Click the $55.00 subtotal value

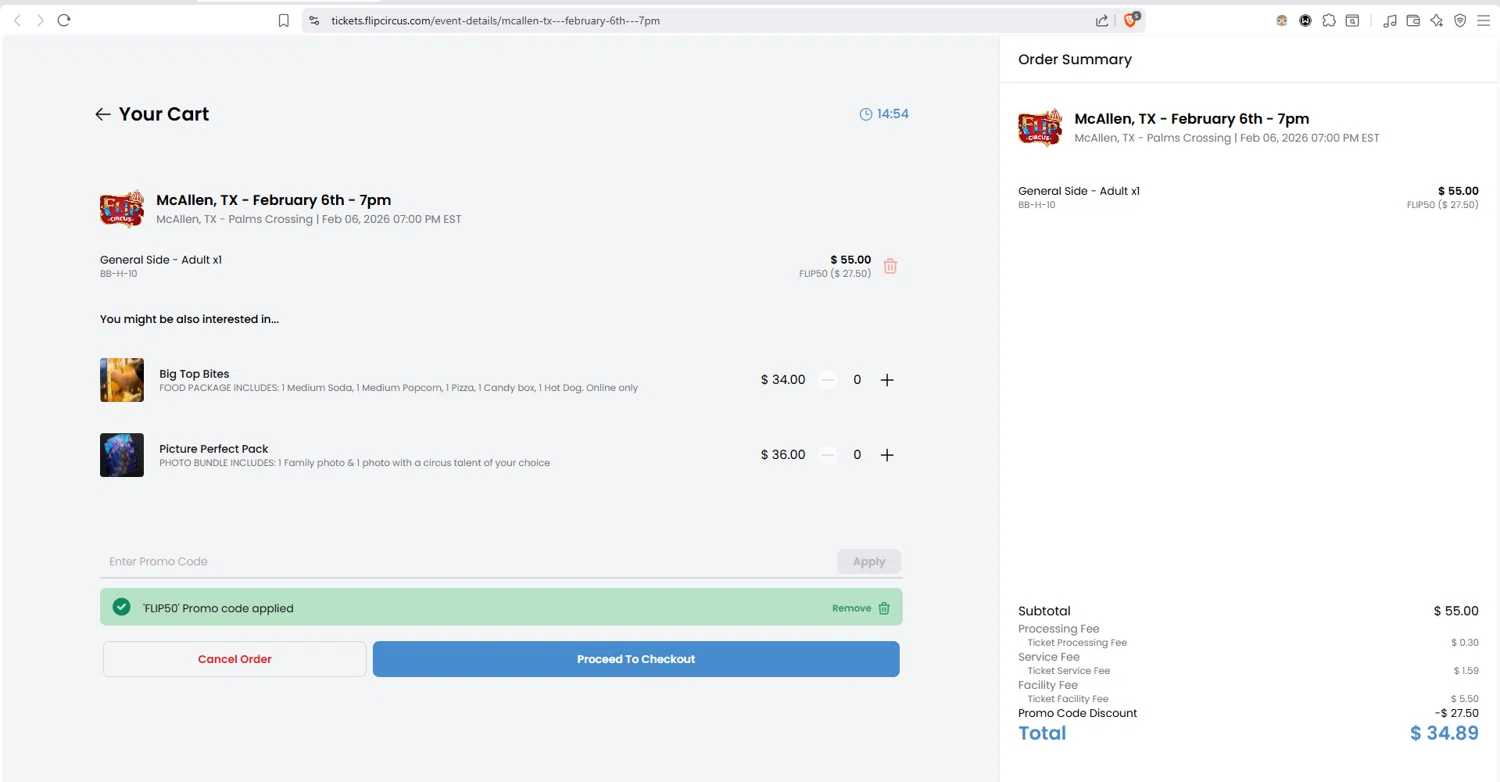point(1456,611)
